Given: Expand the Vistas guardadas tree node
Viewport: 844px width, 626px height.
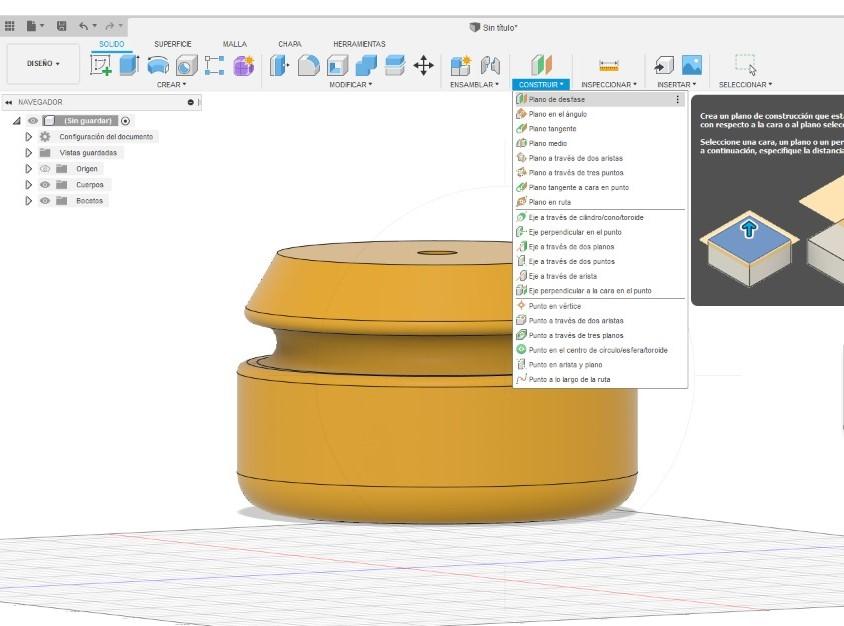Looking at the screenshot, I should tap(29, 153).
